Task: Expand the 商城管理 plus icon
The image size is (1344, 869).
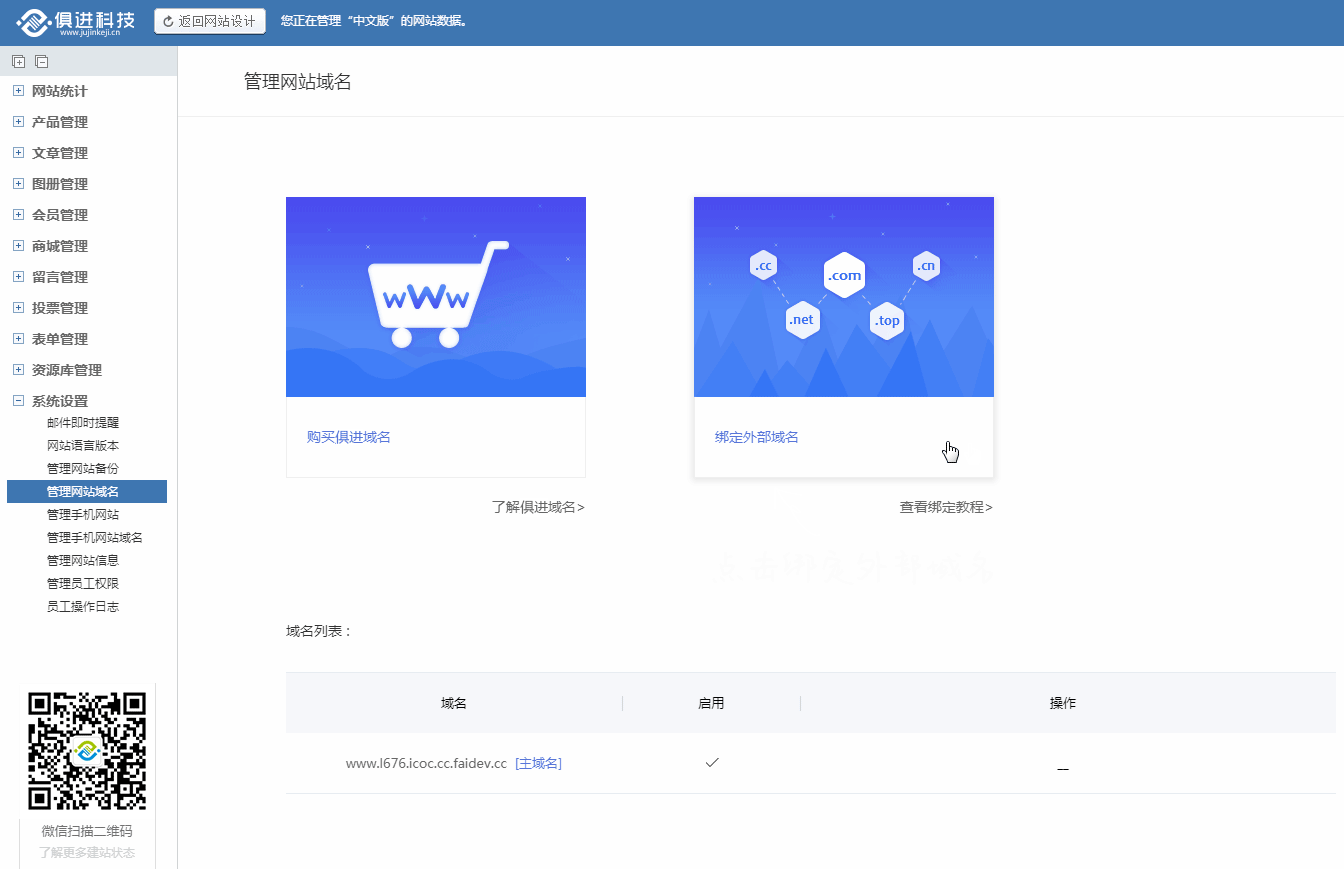Action: [18, 246]
